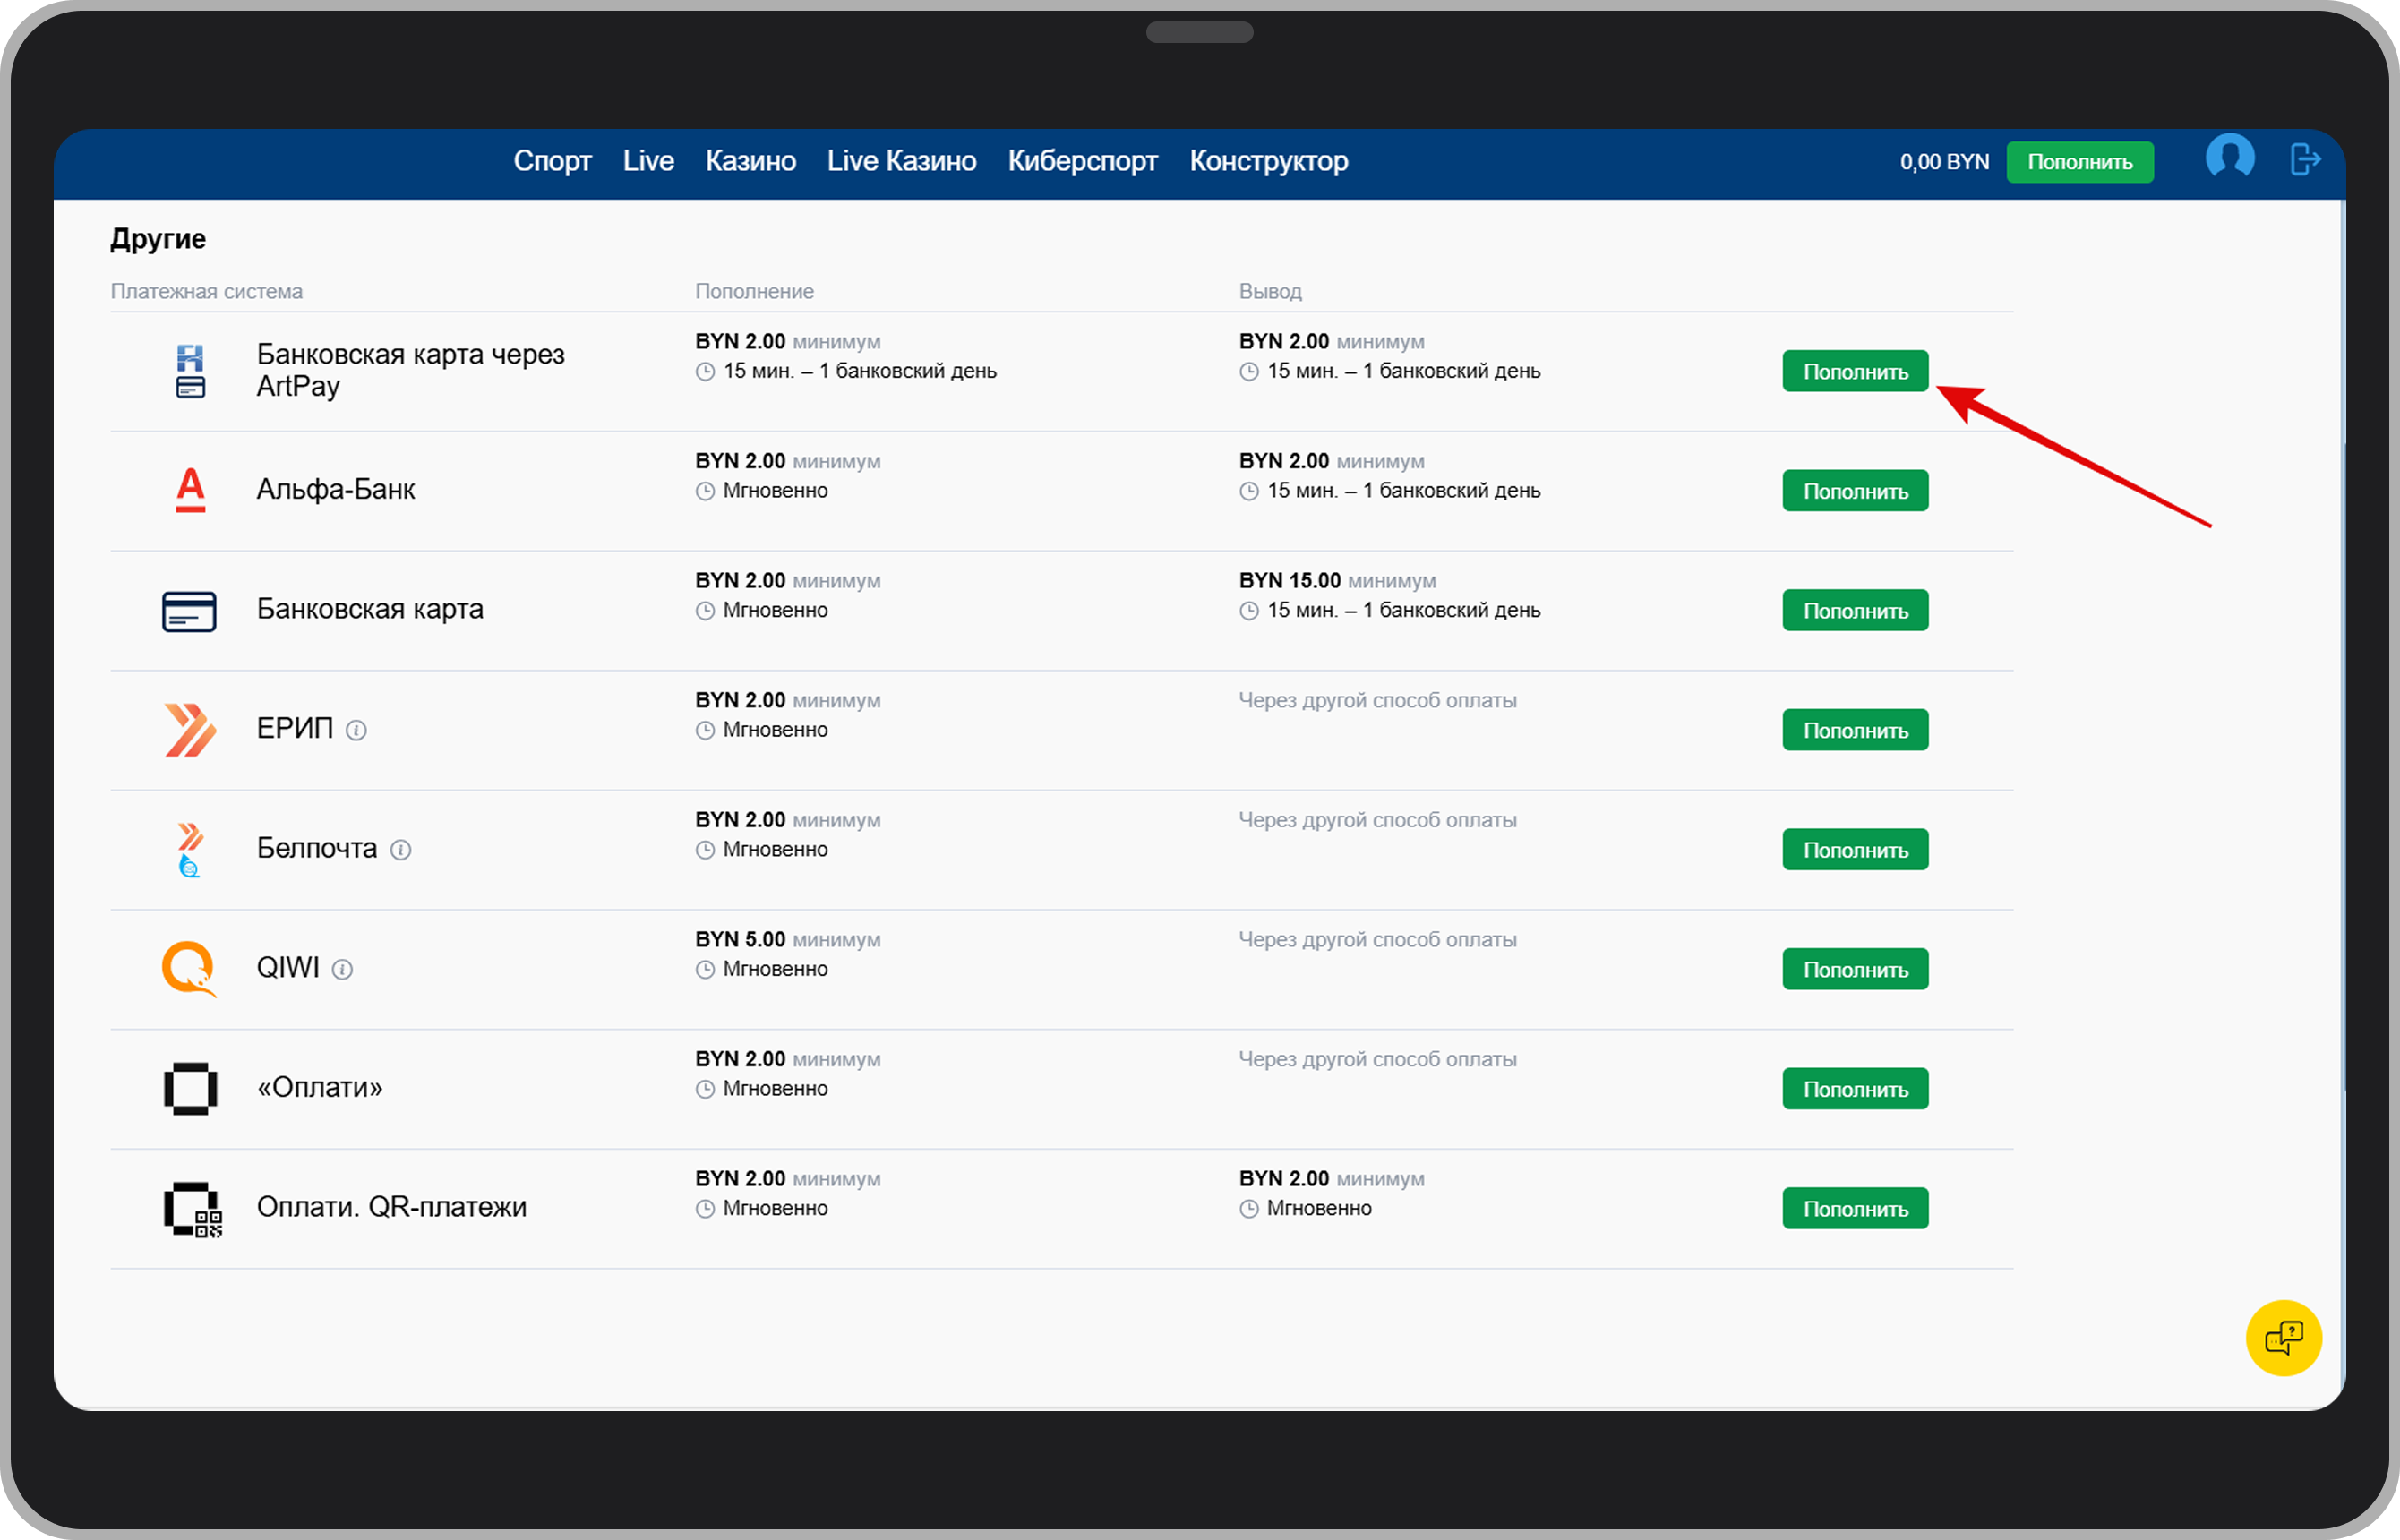
Task: Open the Спорт menu section
Action: [x=552, y=161]
